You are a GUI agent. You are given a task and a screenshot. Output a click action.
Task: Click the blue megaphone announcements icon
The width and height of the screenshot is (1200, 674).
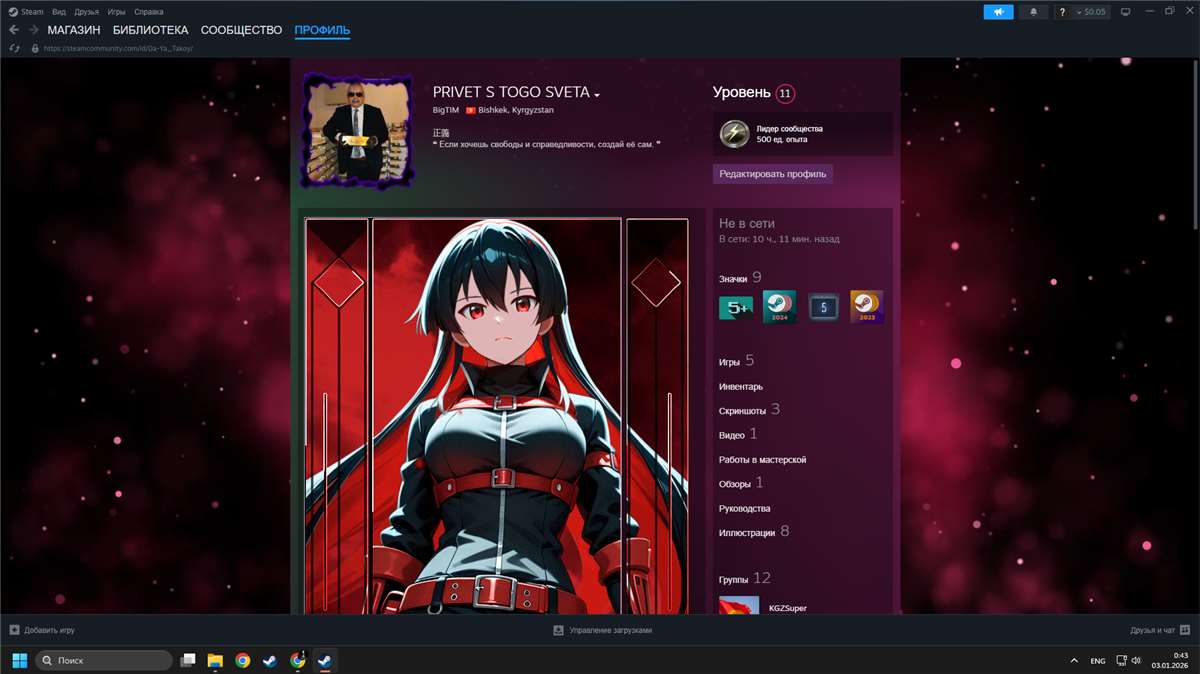(998, 12)
